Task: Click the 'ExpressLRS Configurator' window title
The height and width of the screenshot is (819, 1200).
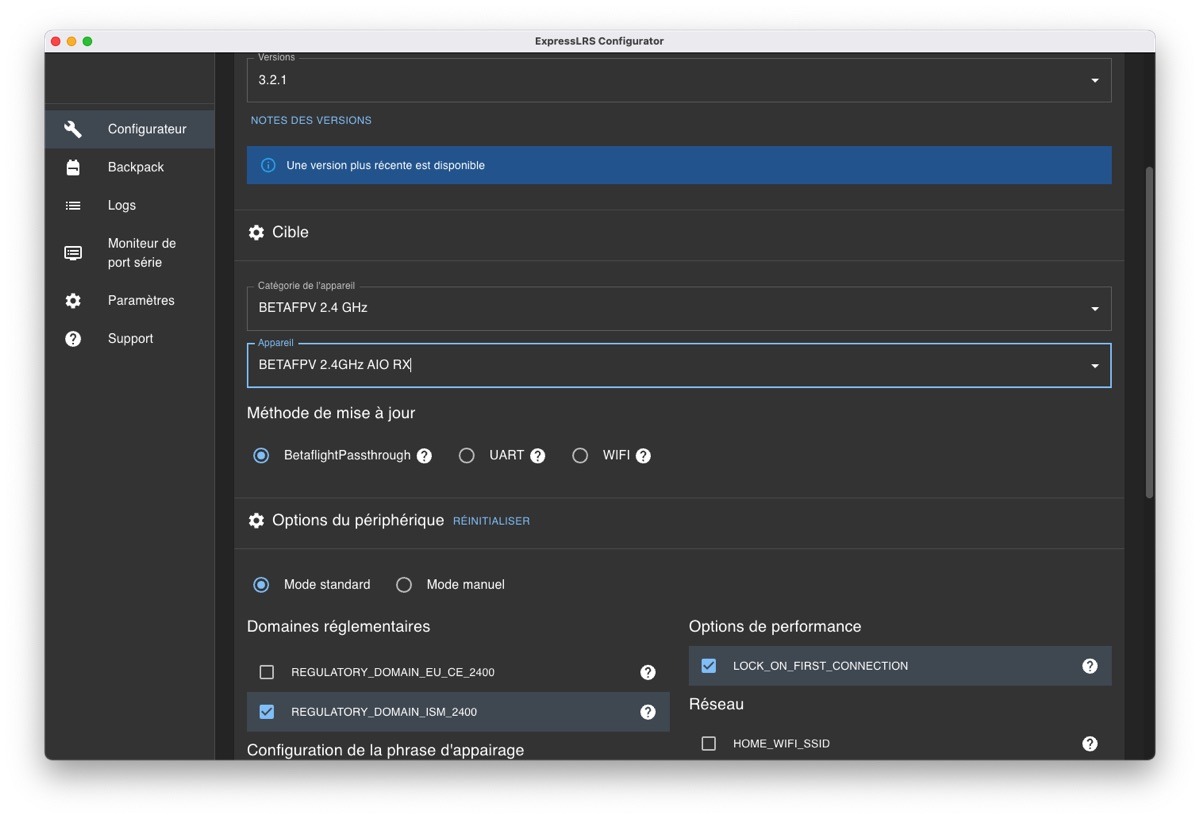Action: [x=599, y=41]
